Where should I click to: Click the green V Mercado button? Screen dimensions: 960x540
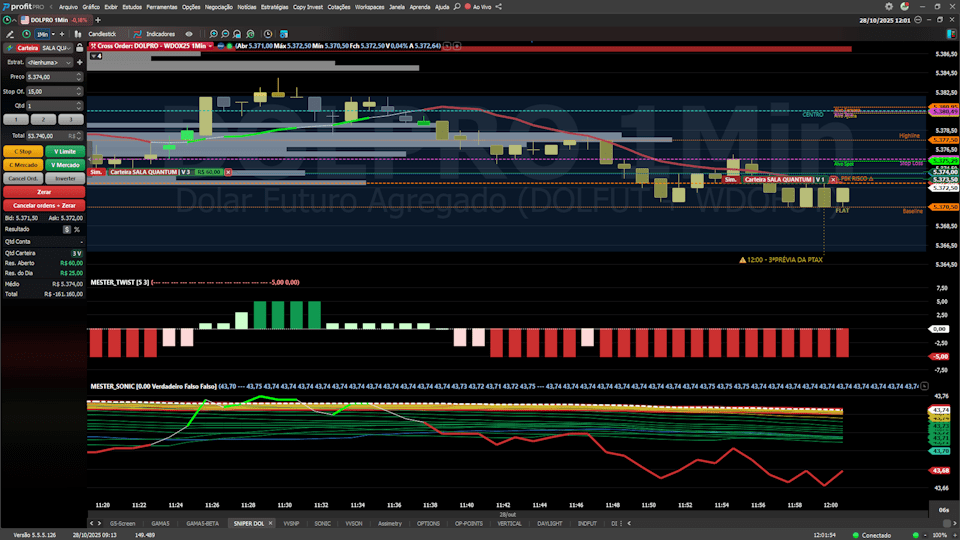[x=65, y=164]
